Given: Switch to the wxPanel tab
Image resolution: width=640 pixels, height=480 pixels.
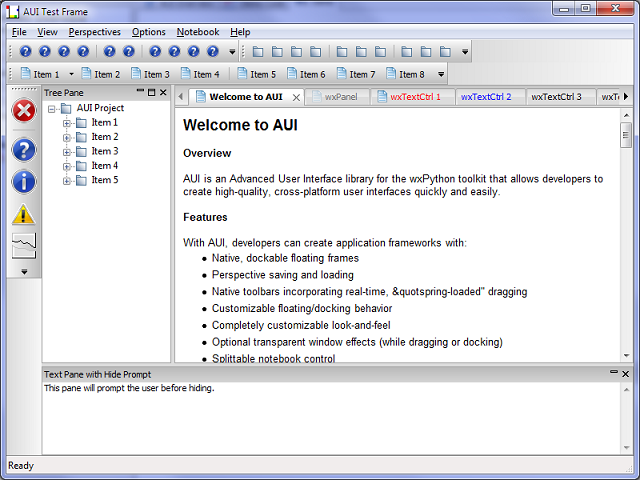Looking at the screenshot, I should click(x=337, y=97).
